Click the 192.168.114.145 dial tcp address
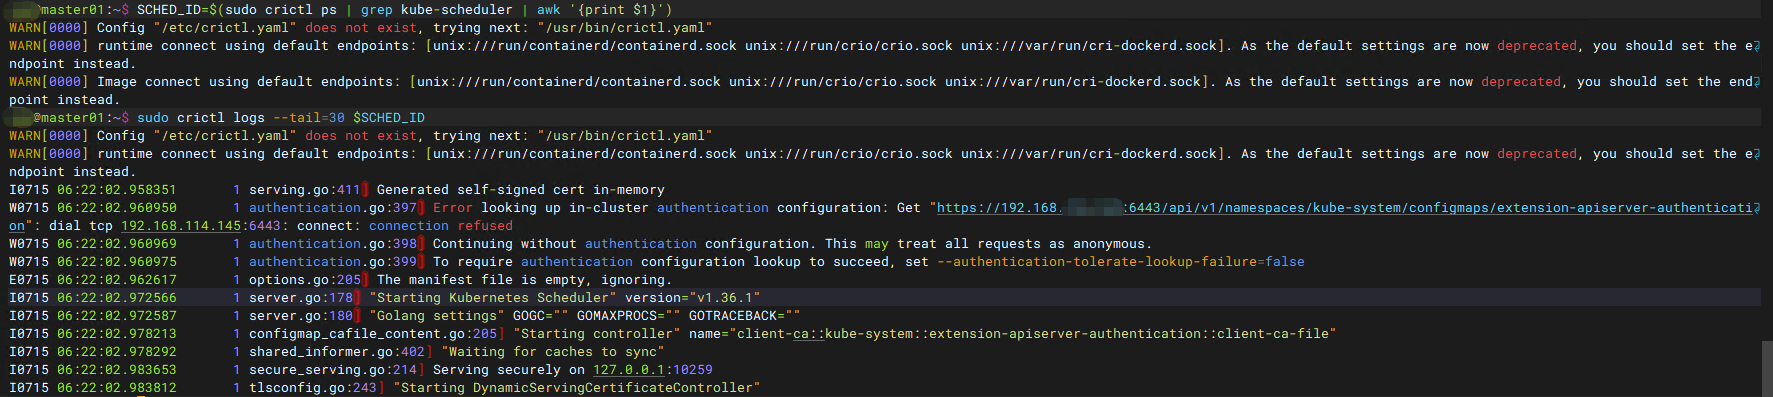 click(x=181, y=226)
